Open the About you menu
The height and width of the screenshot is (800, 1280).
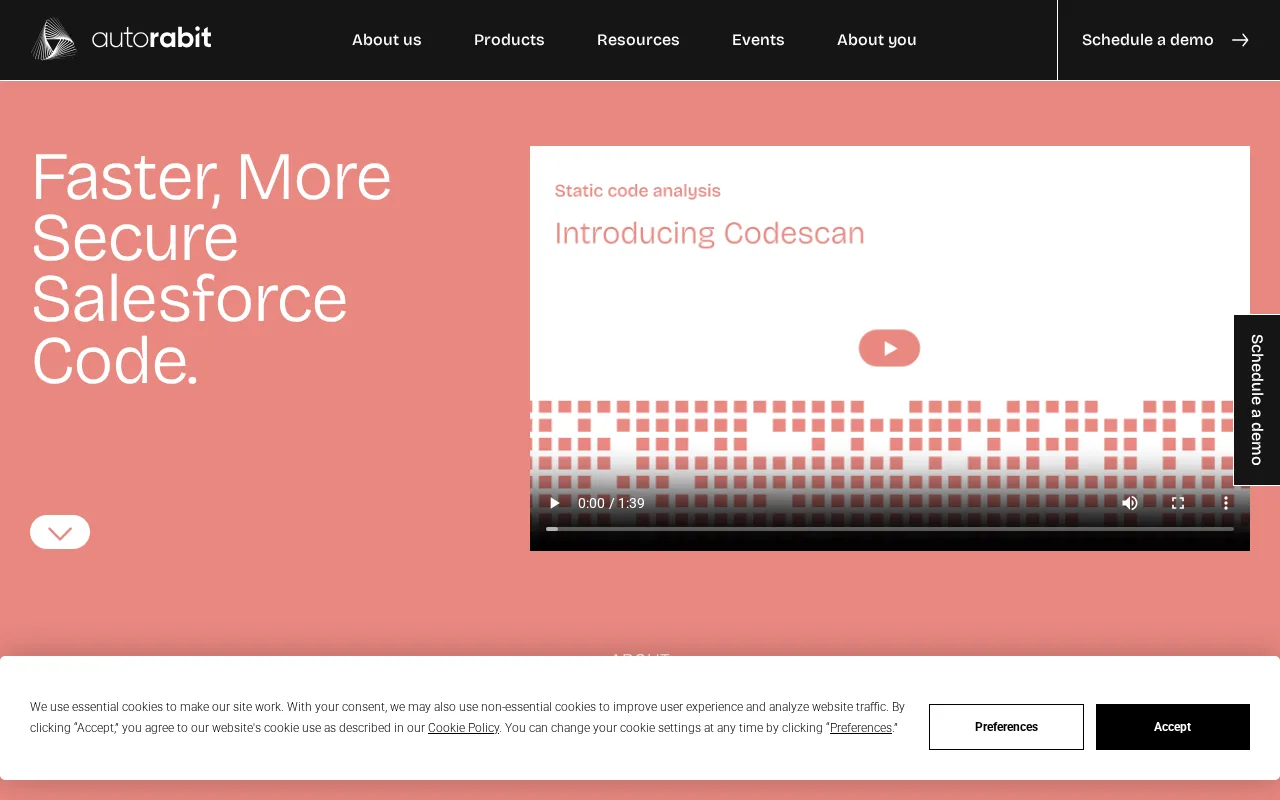click(x=877, y=40)
